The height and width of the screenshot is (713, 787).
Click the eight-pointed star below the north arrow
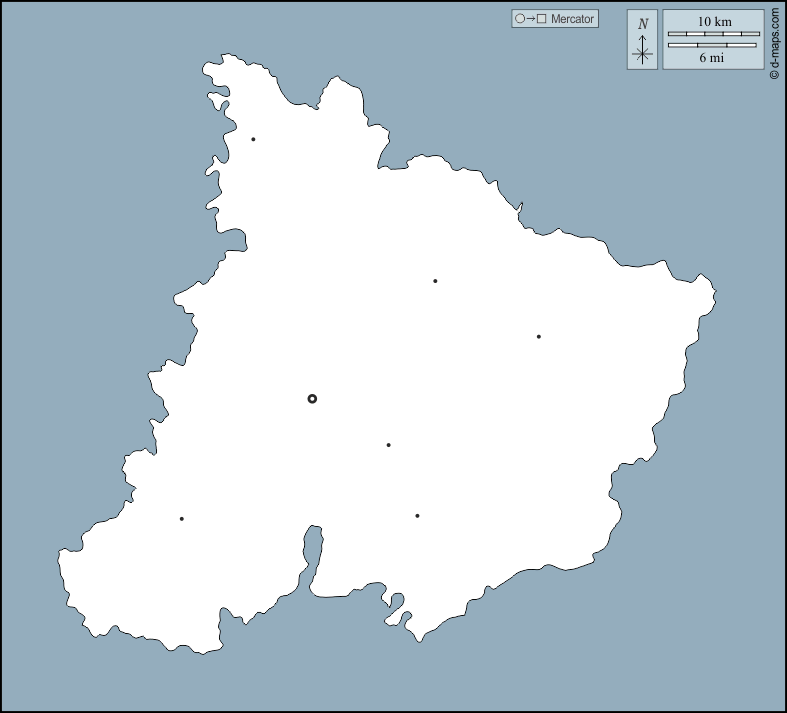(643, 54)
